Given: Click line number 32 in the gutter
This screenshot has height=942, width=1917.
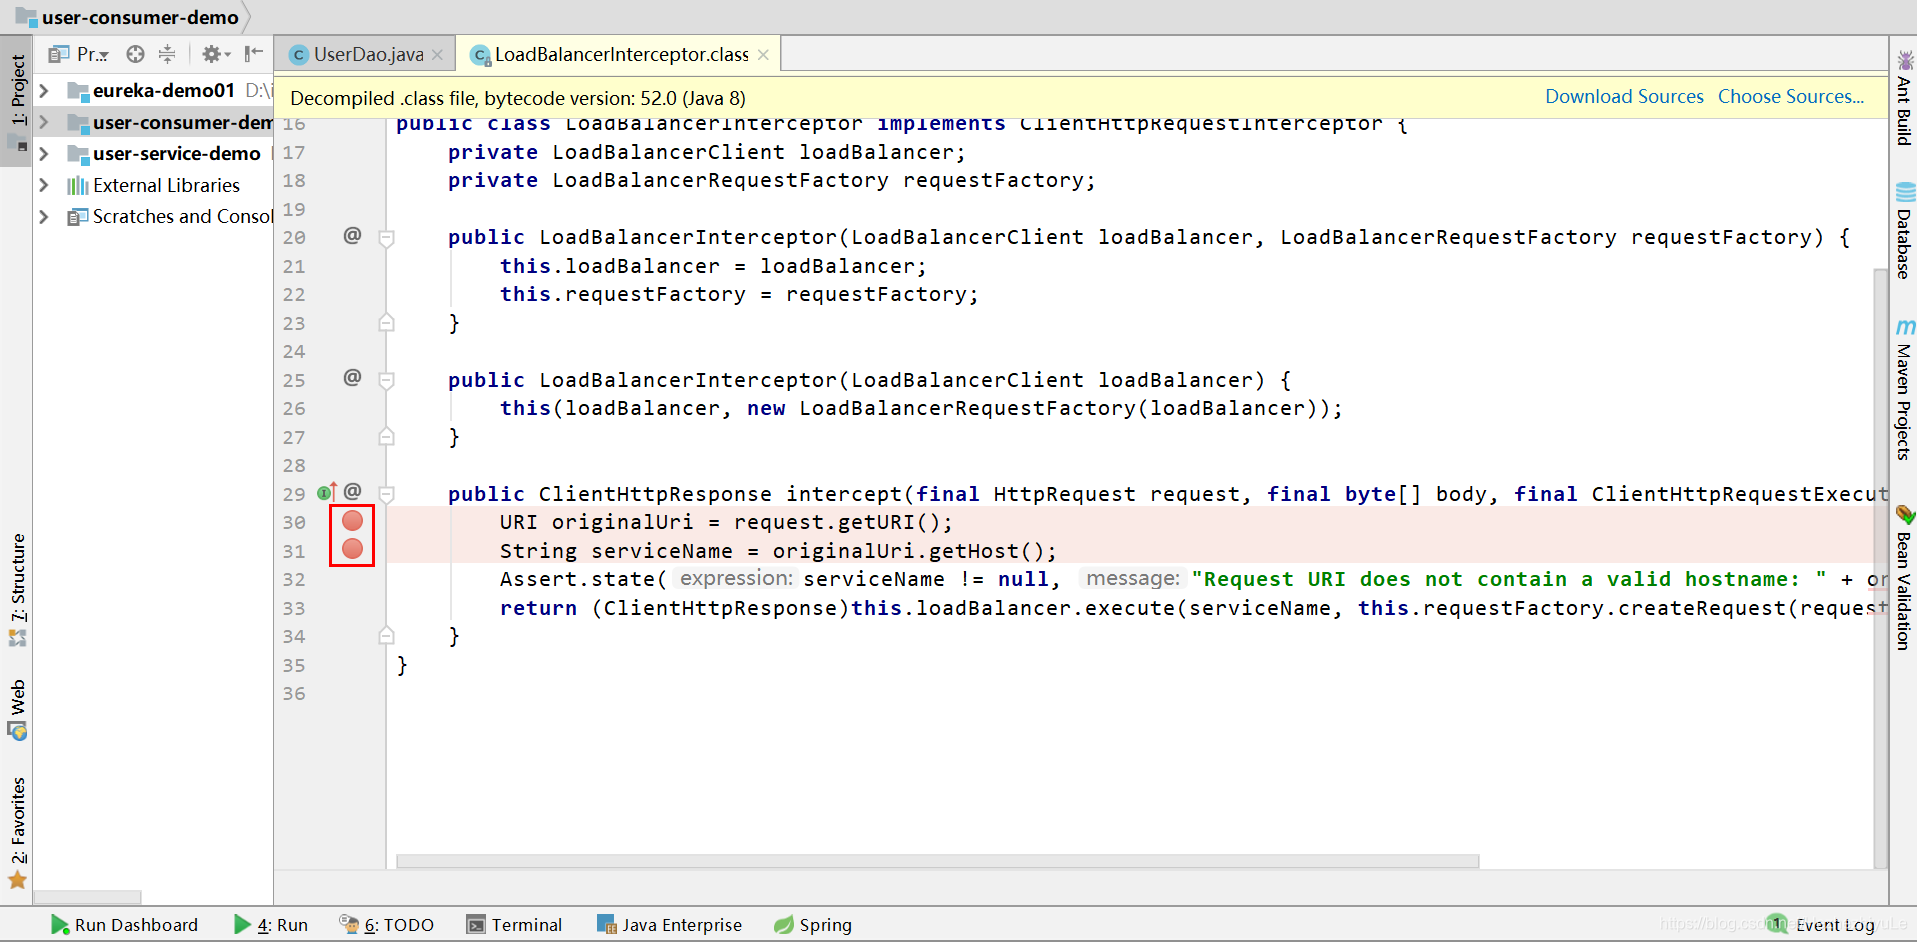Looking at the screenshot, I should tap(293, 580).
